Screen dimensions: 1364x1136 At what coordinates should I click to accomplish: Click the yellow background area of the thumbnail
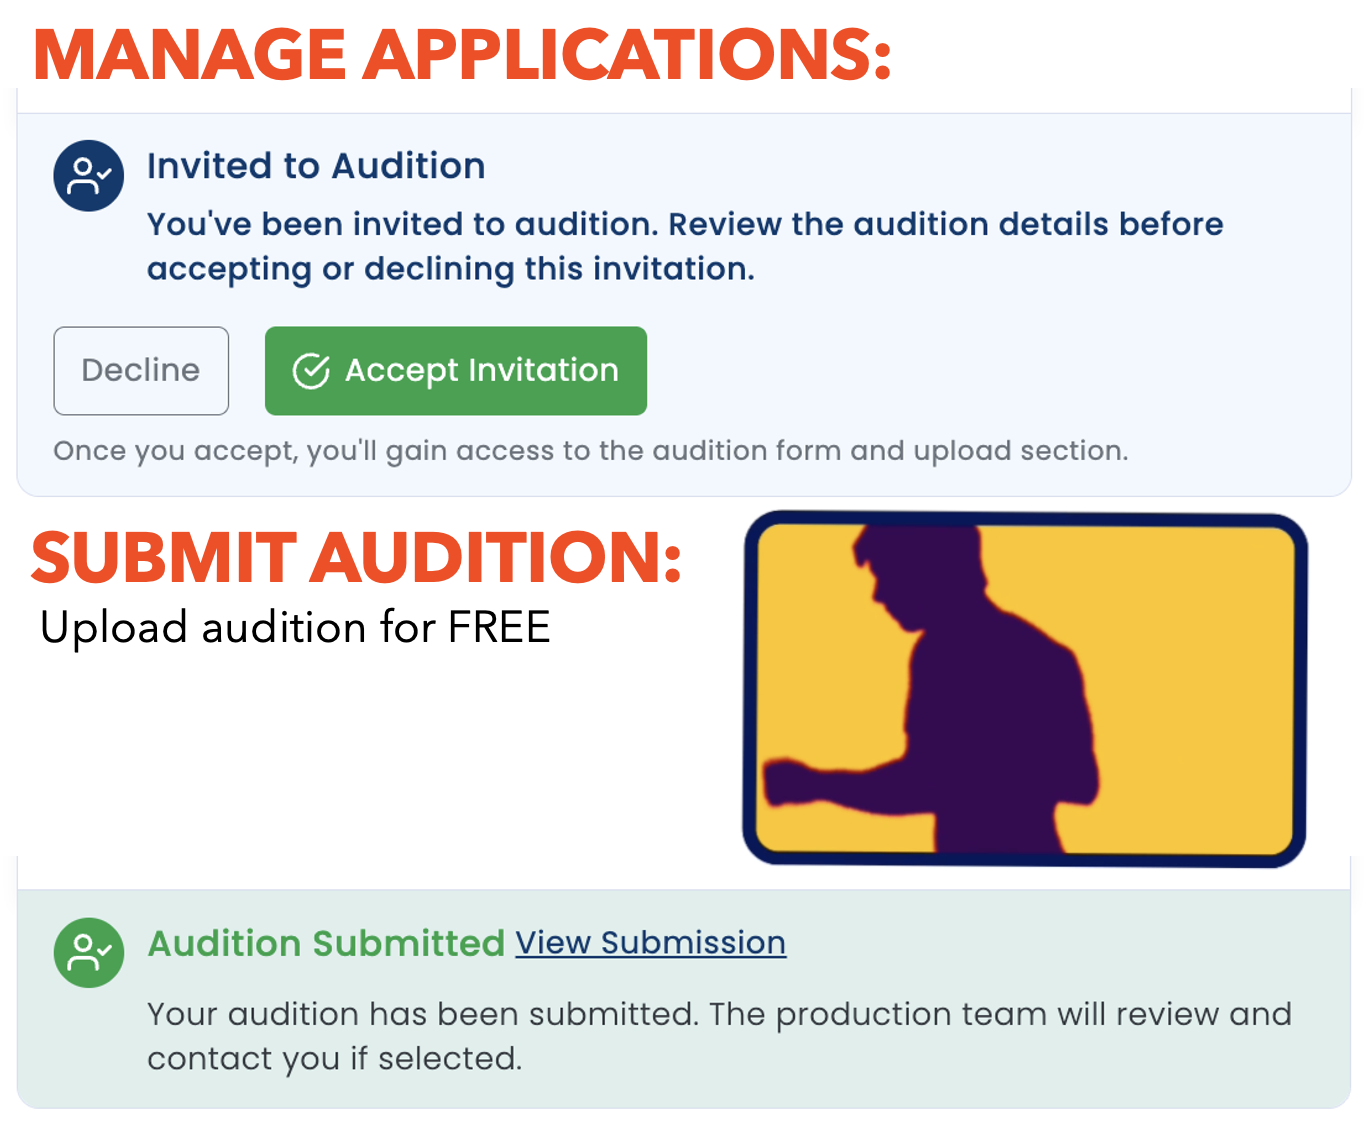1190,690
